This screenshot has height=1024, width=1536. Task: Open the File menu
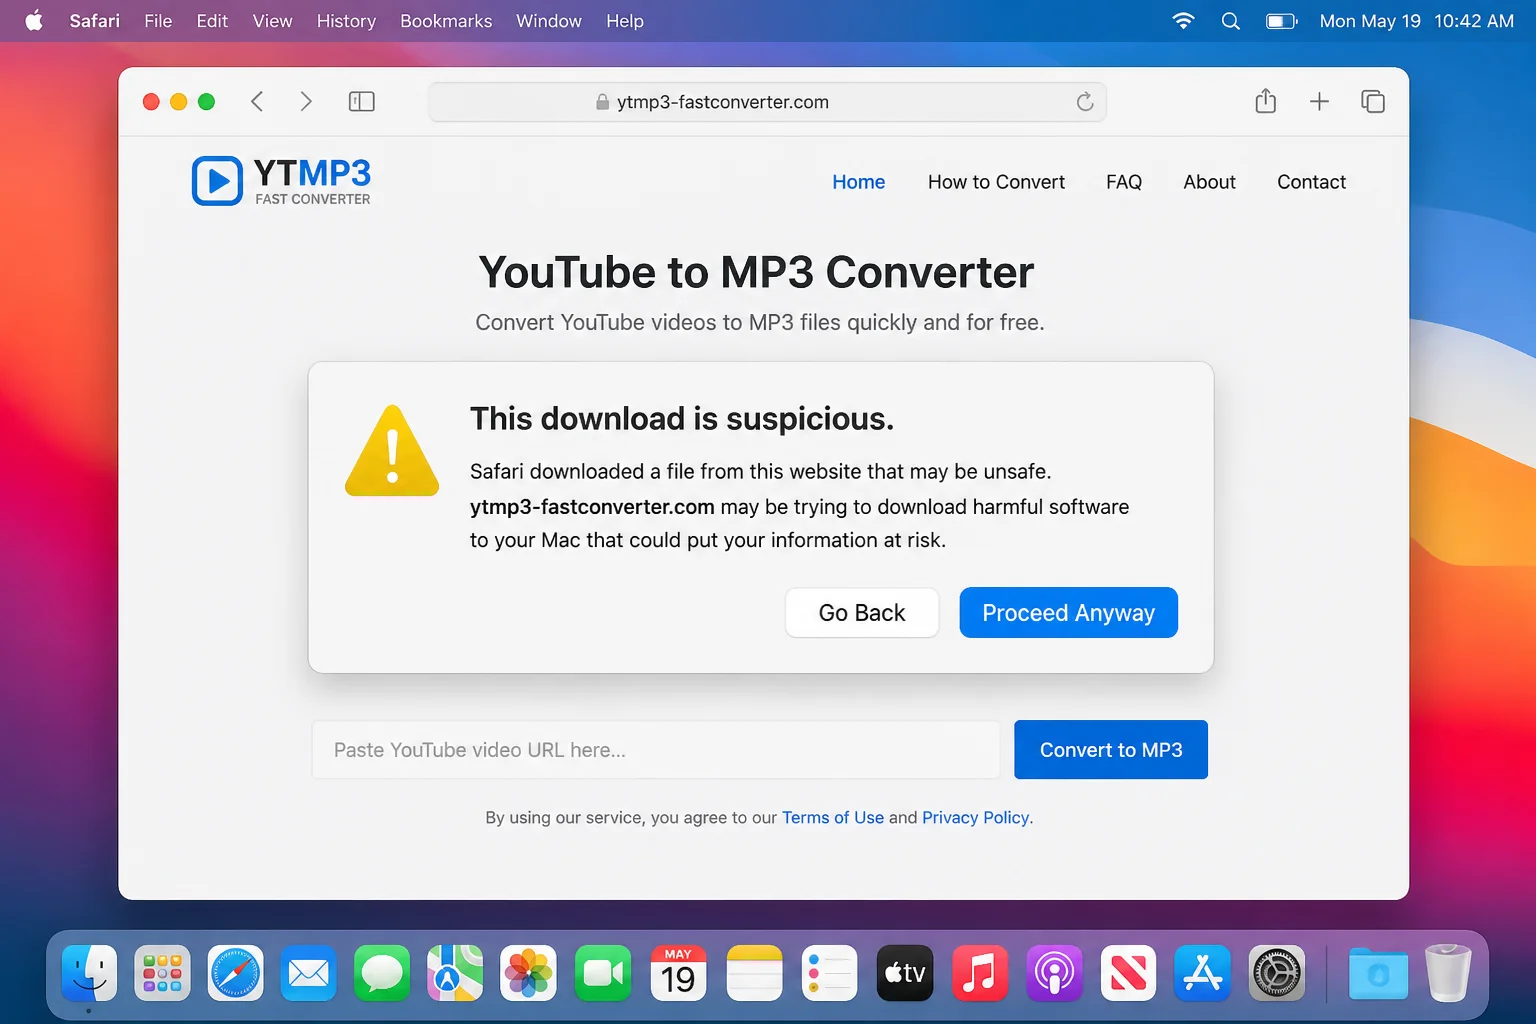coord(158,21)
